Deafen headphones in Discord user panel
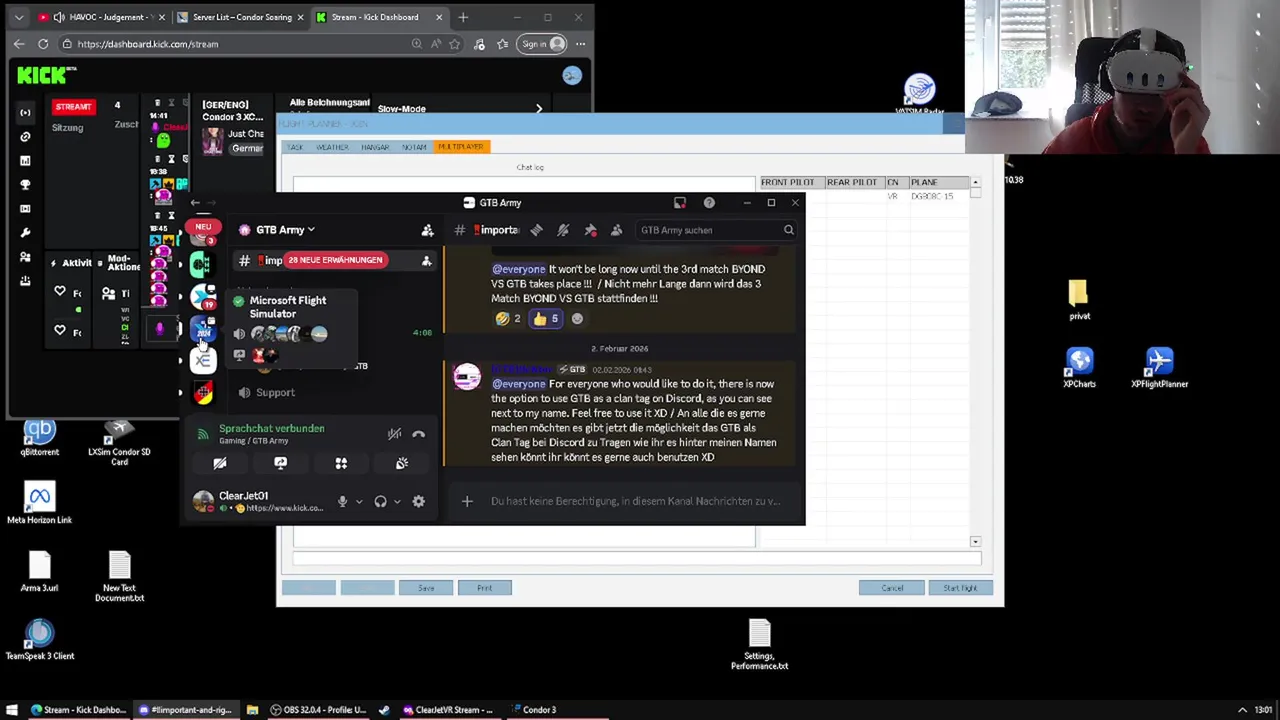The image size is (1280, 720). click(x=380, y=502)
